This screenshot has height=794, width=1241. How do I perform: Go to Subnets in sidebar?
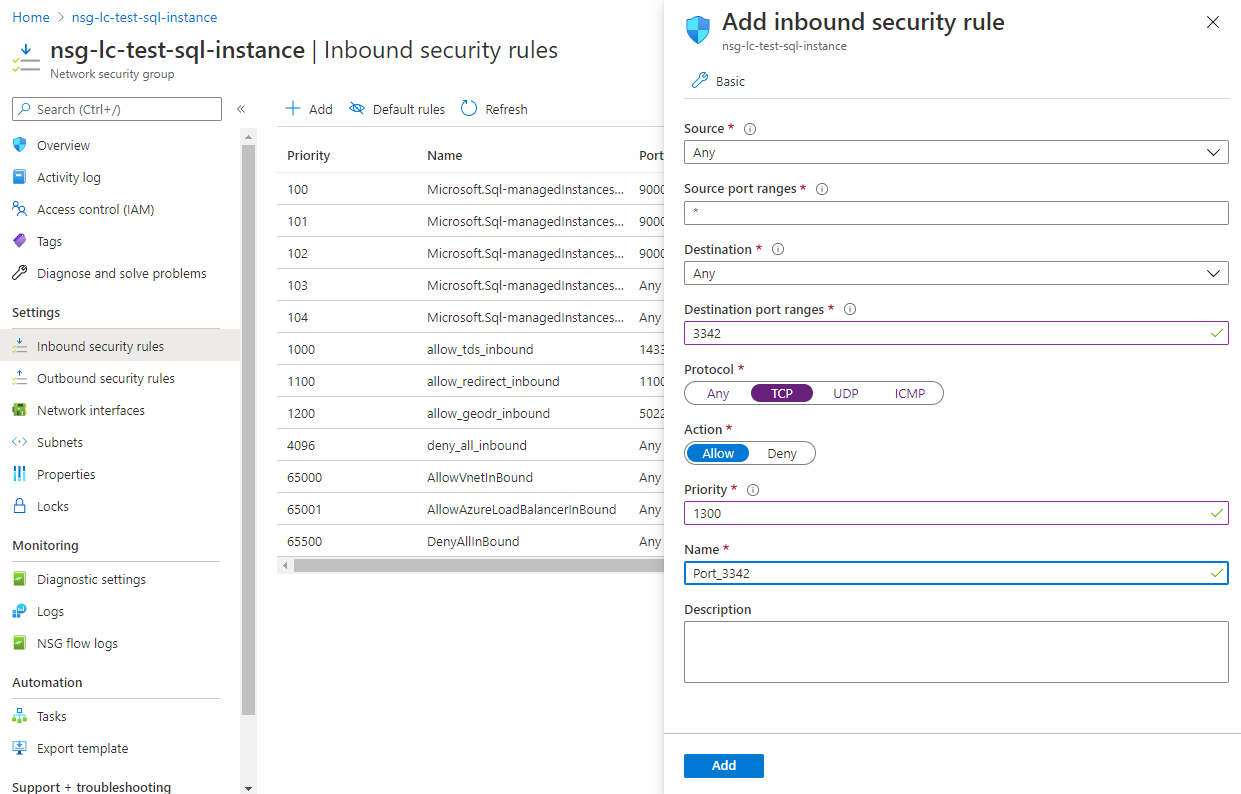60,442
